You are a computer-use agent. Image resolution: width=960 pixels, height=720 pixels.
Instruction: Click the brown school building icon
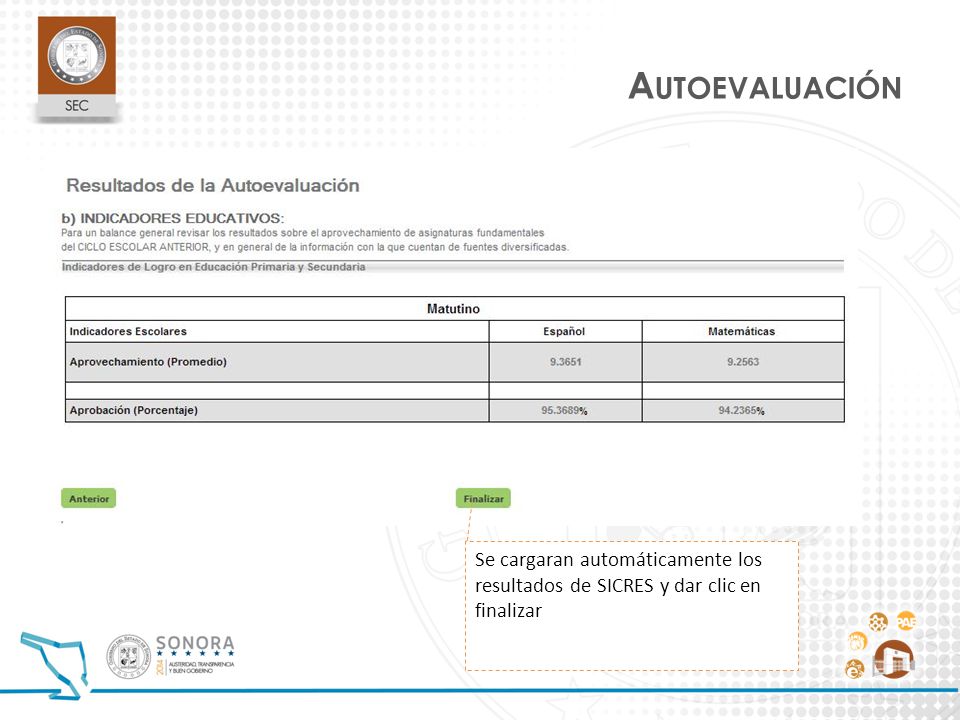point(894,659)
